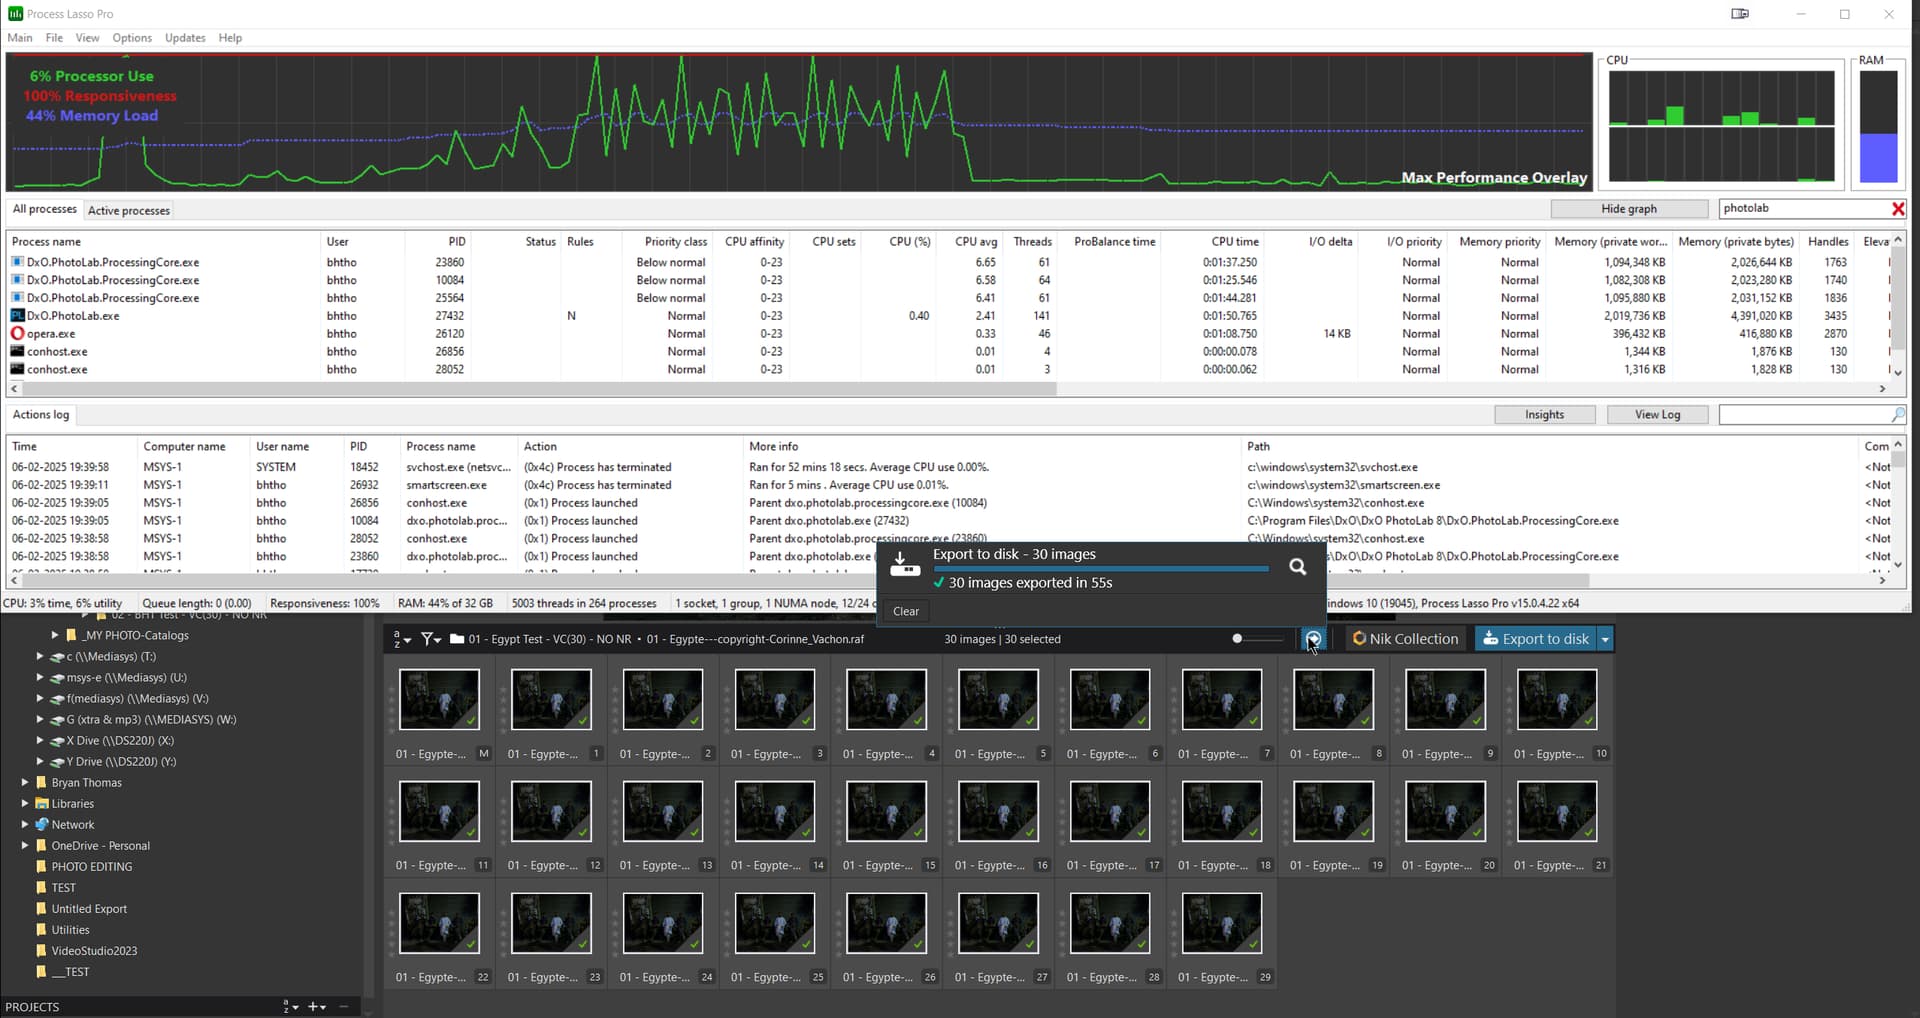Open the Options menu

pyautogui.click(x=132, y=38)
